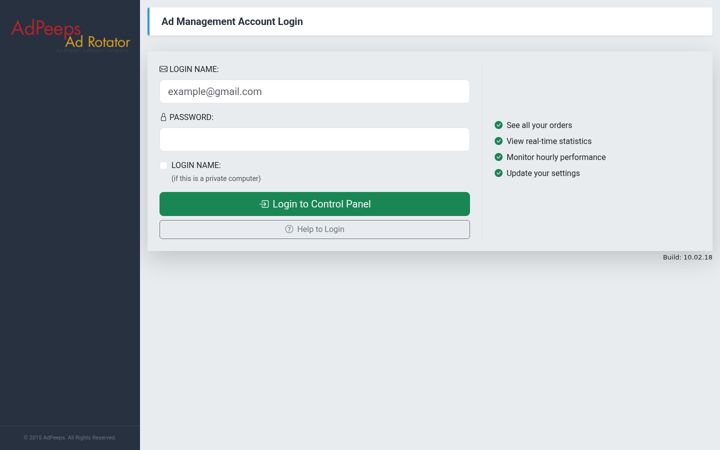Click the checkmark icon next to Update your settings
Screen dimensions: 720x450
point(498,173)
